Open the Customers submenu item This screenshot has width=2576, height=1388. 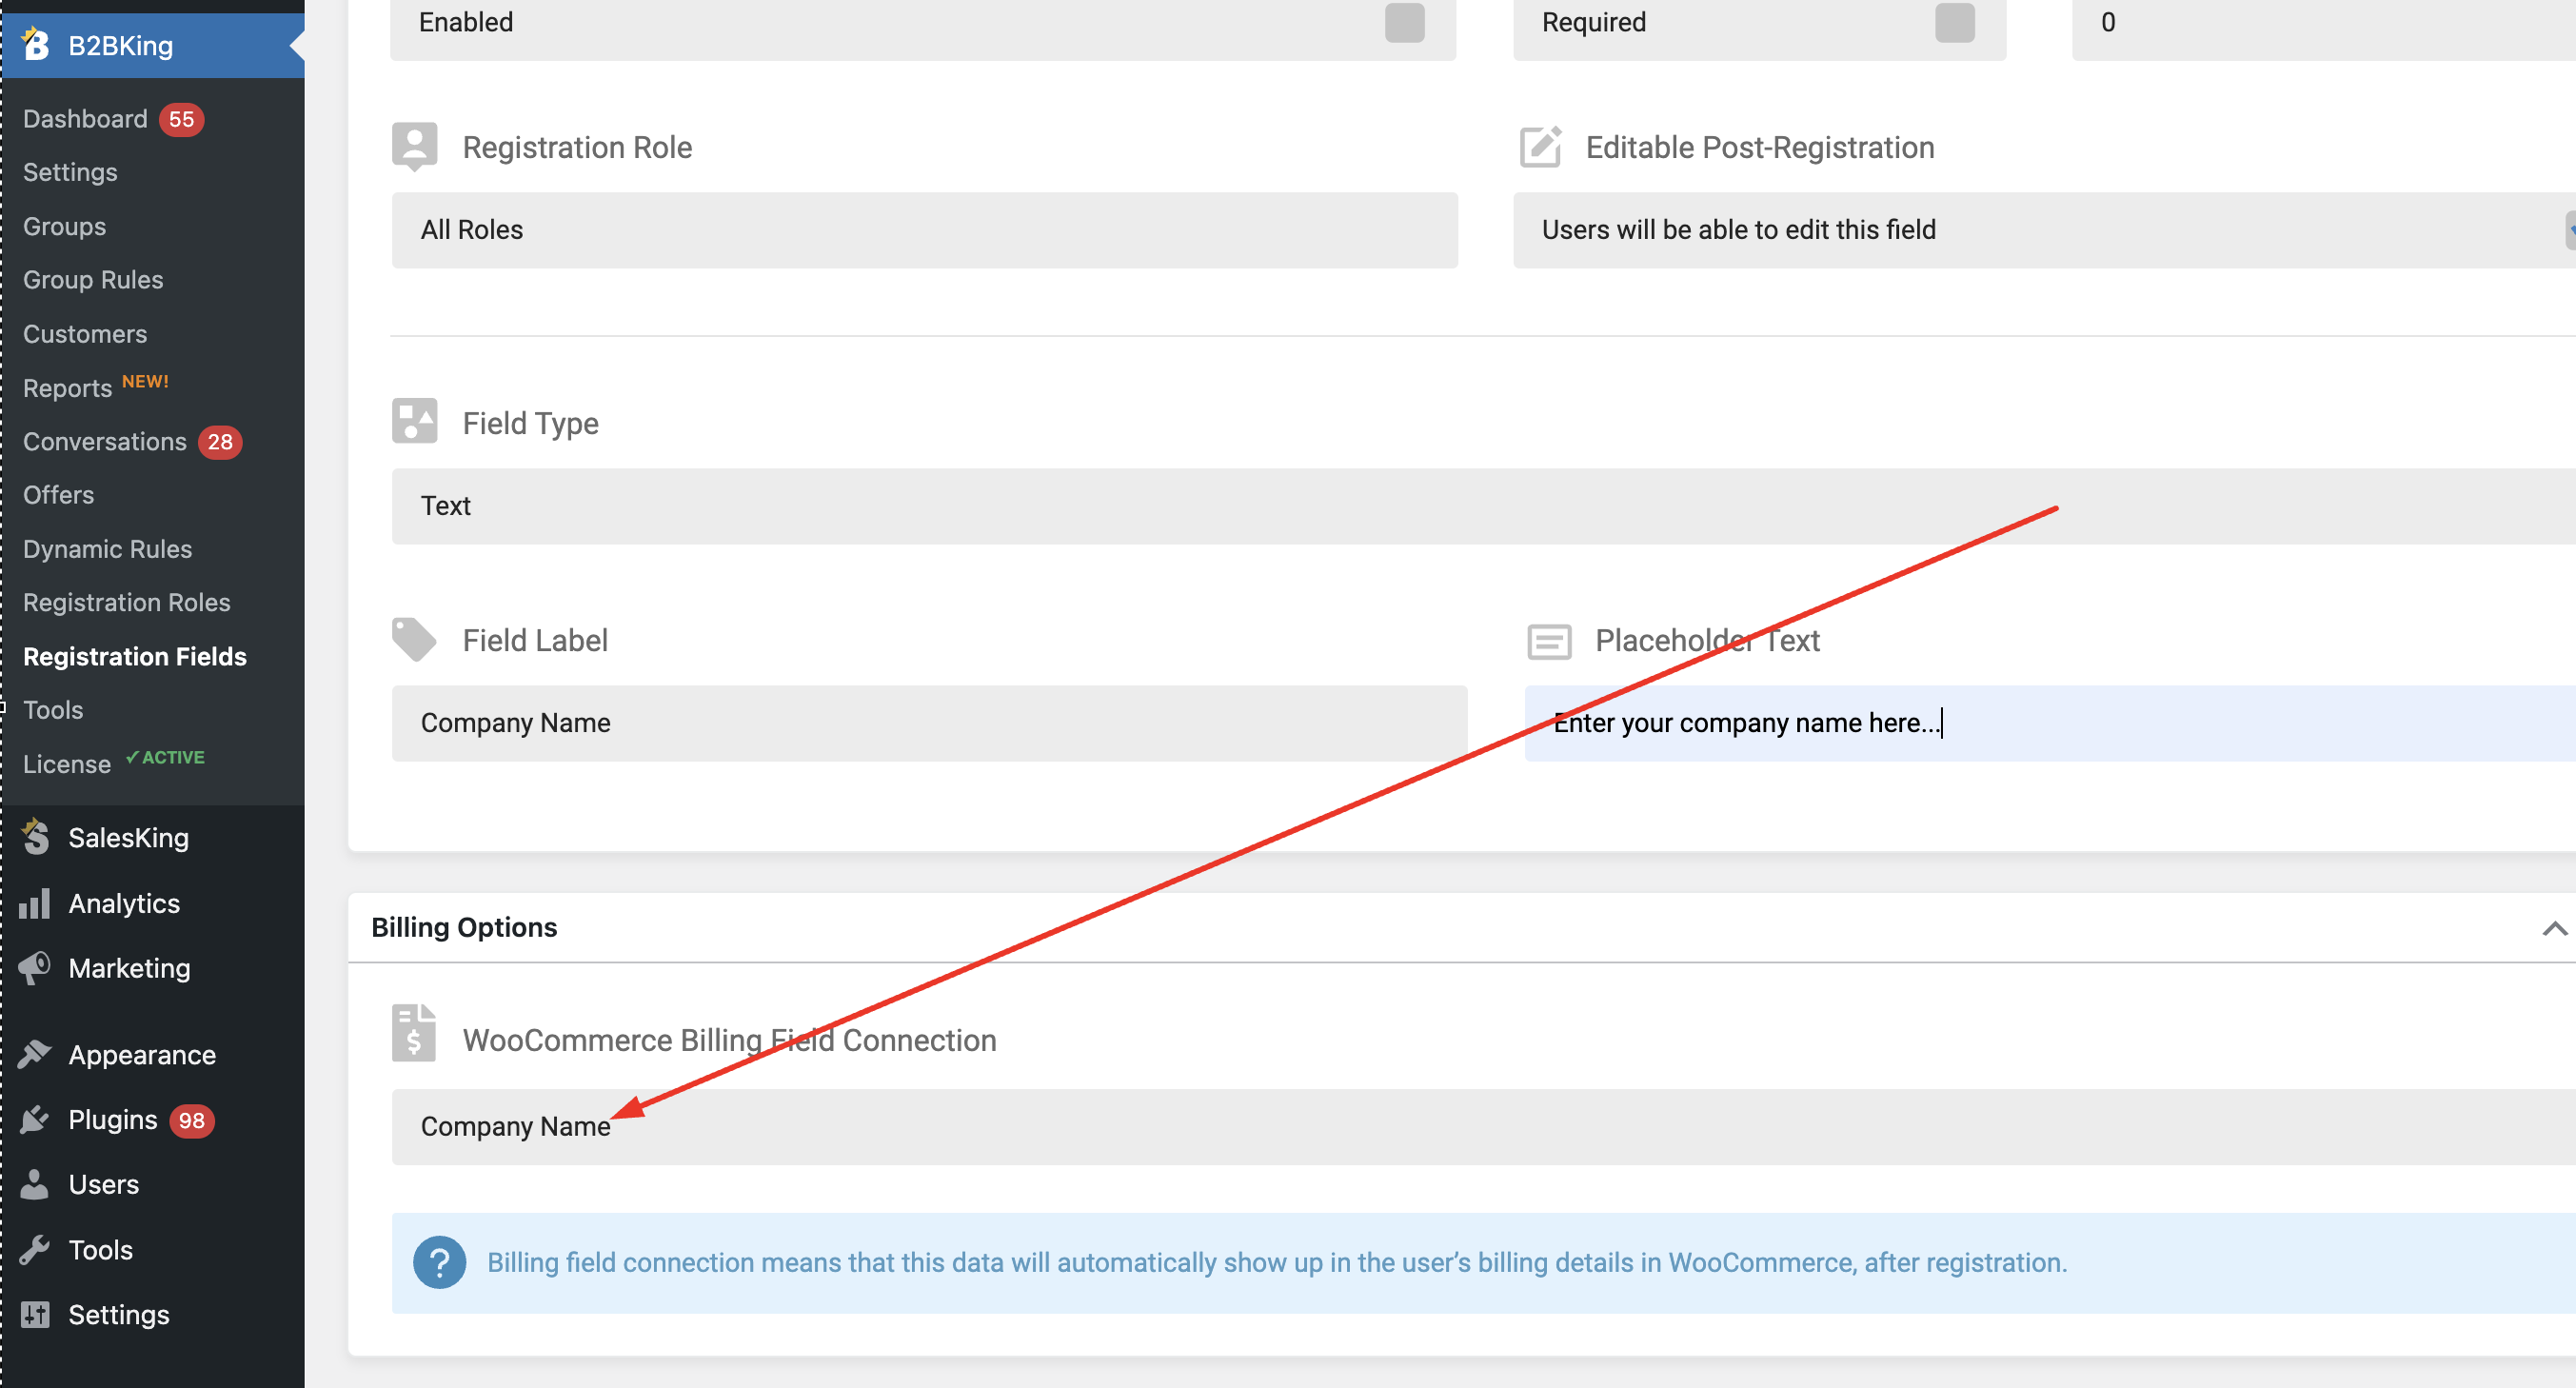[85, 334]
